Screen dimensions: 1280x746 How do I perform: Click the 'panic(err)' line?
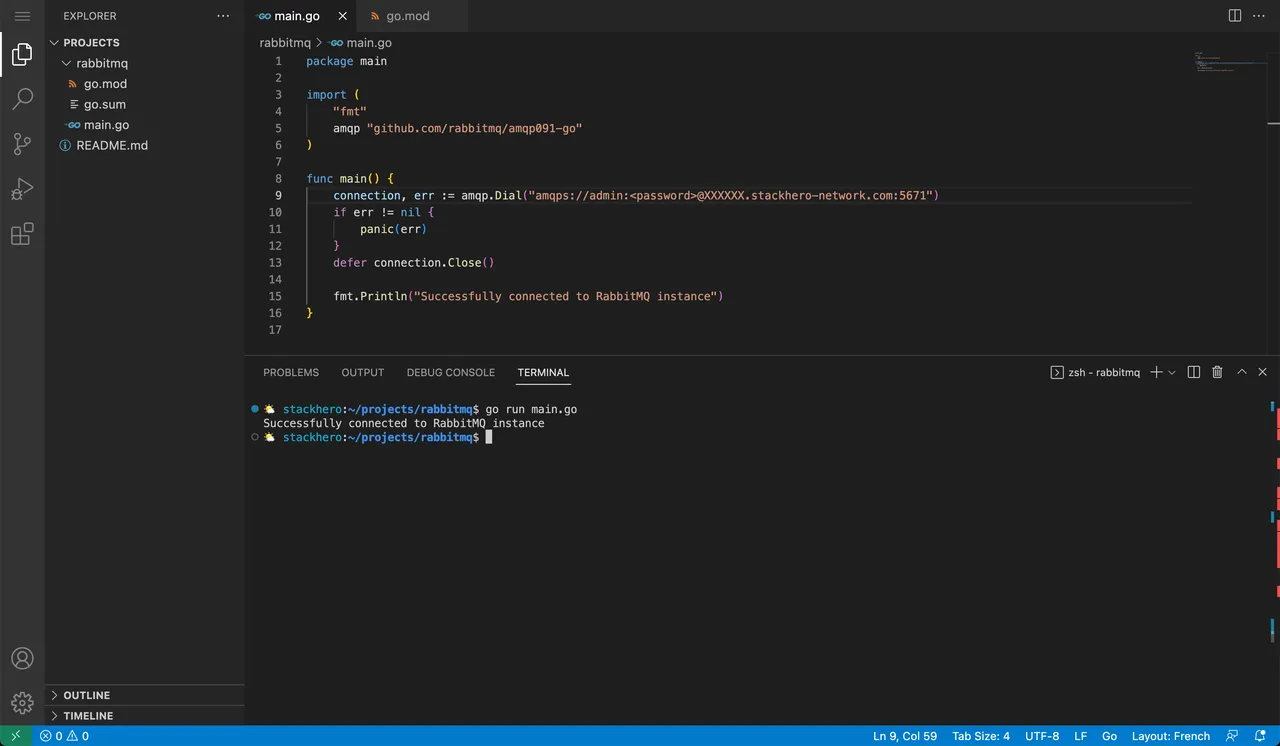(394, 229)
